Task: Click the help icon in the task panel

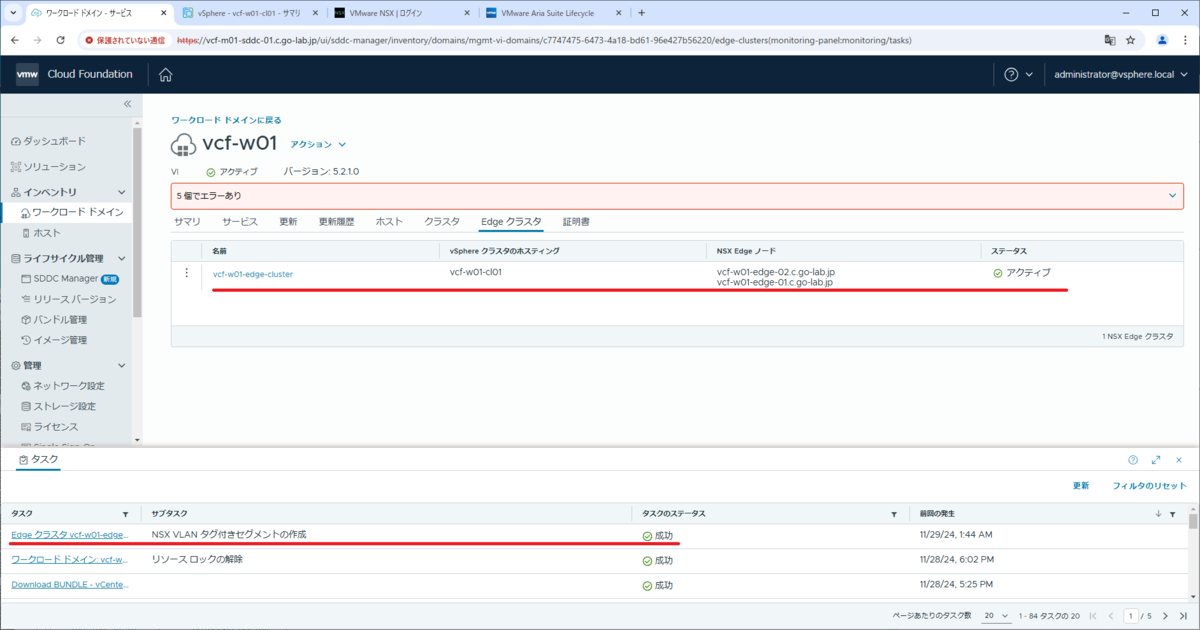Action: point(1133,460)
